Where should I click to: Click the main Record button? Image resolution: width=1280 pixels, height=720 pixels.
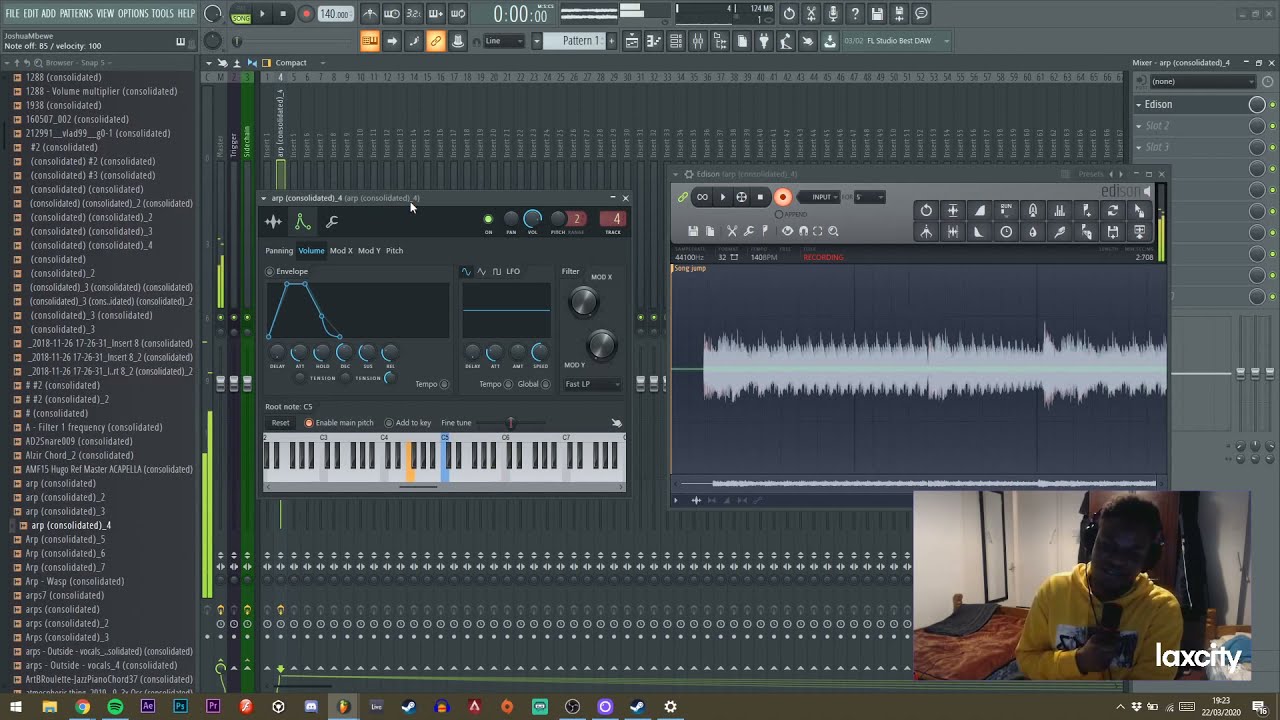click(306, 14)
